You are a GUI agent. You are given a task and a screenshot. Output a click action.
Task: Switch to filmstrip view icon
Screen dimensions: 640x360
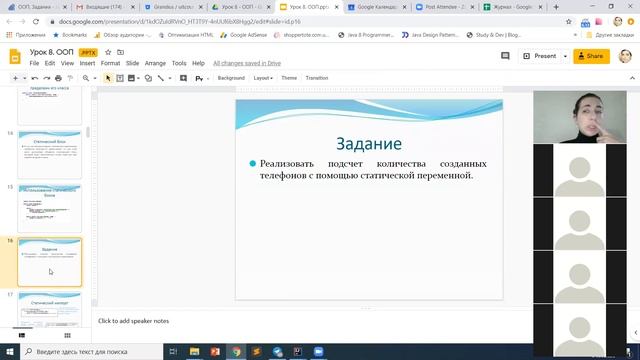coord(22,335)
